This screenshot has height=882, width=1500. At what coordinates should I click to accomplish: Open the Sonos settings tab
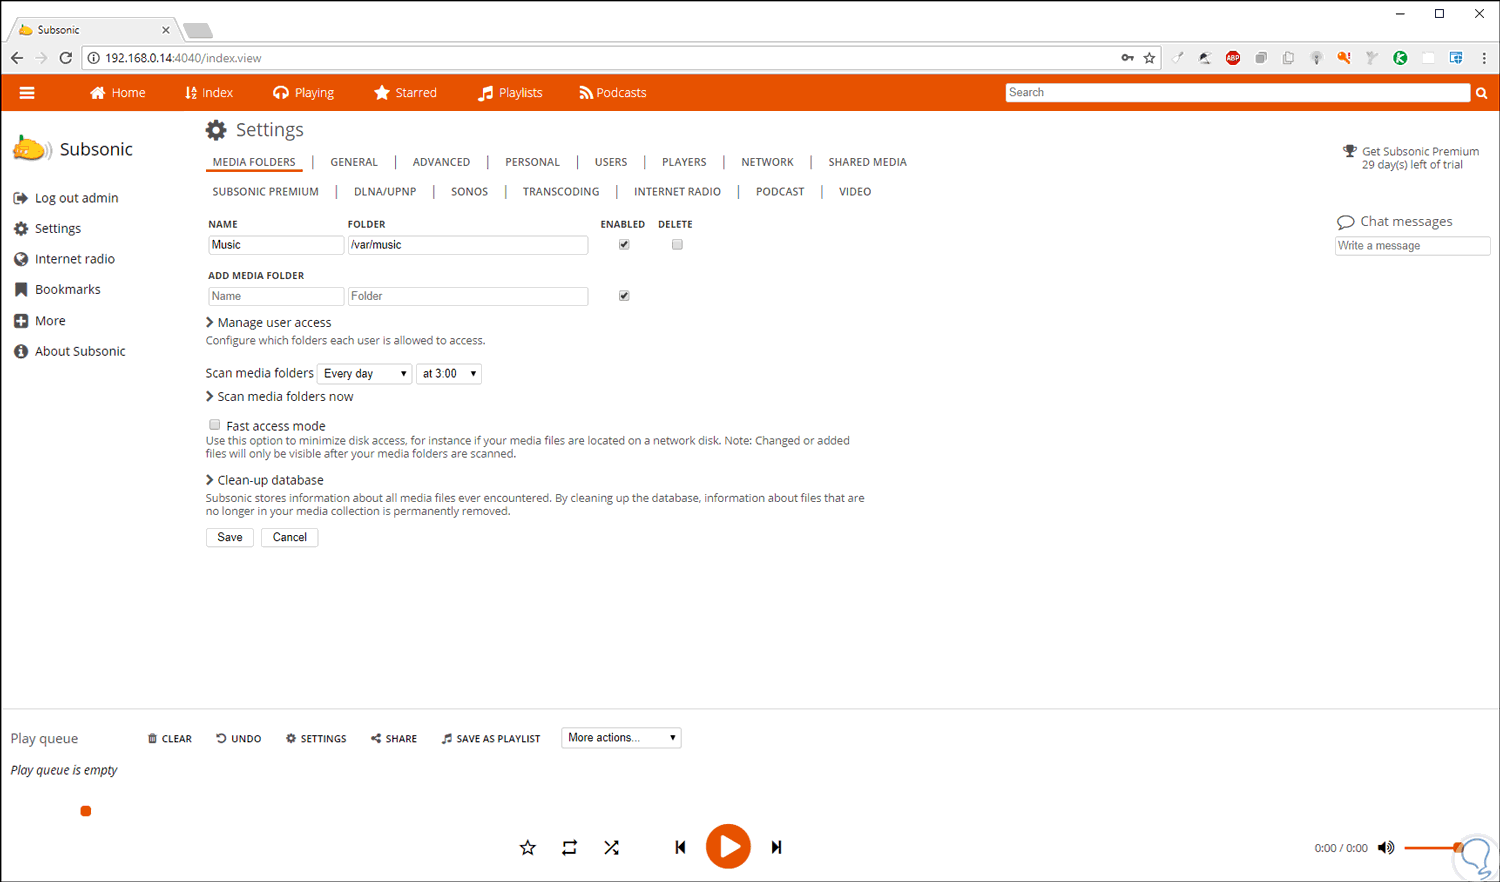tap(469, 192)
